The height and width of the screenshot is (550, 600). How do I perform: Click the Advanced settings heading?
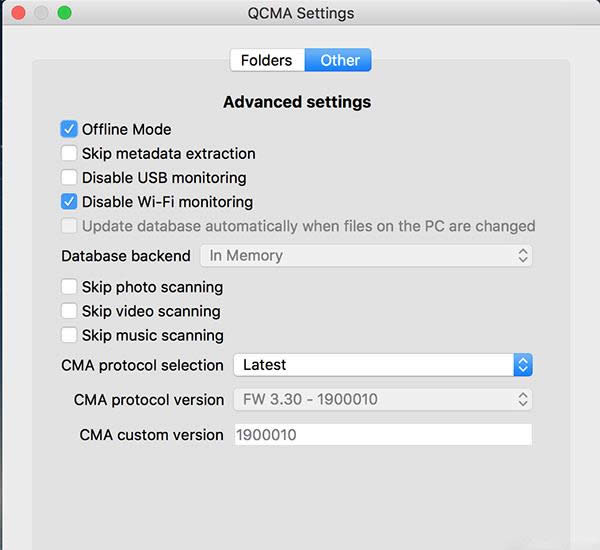click(x=297, y=102)
